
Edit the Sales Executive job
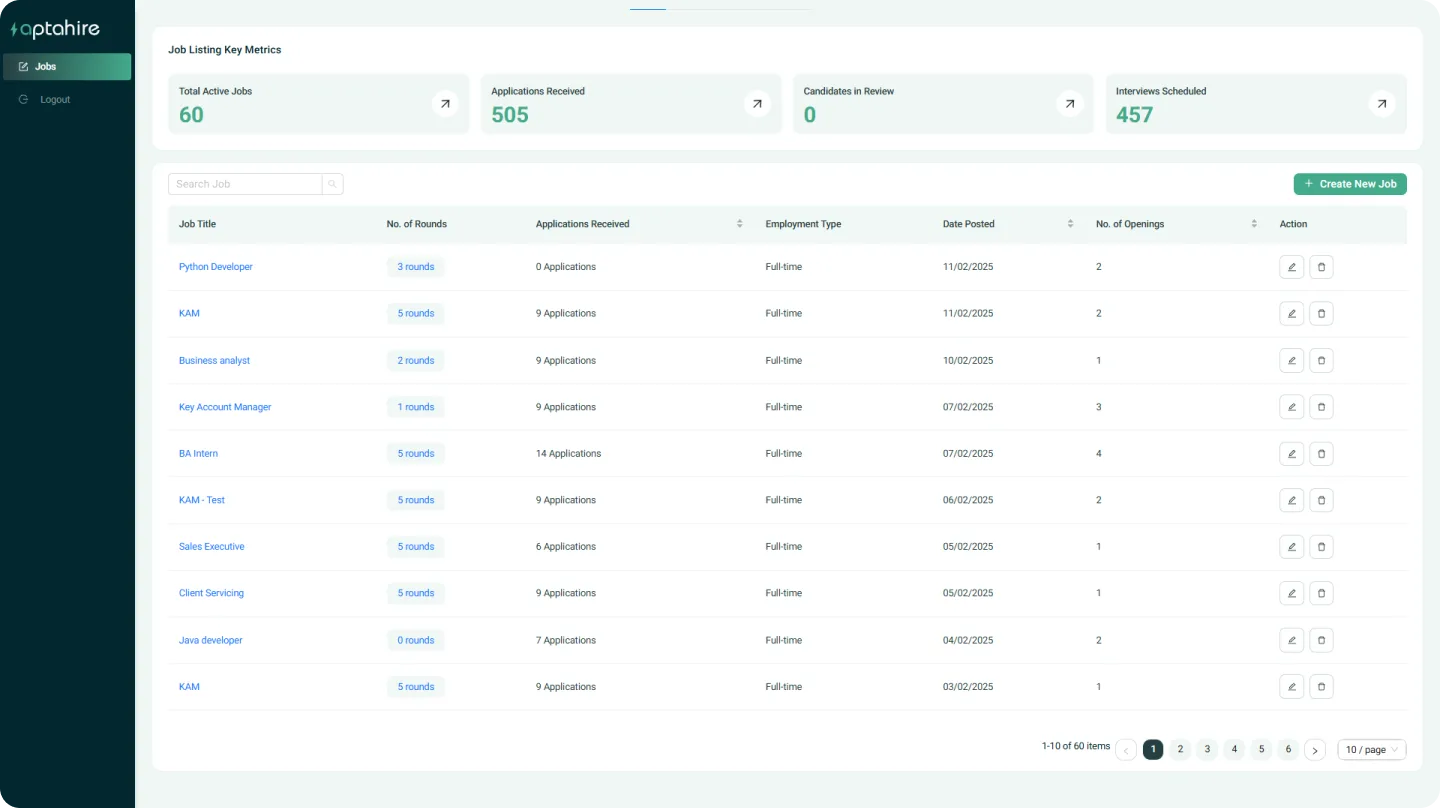(x=1291, y=547)
